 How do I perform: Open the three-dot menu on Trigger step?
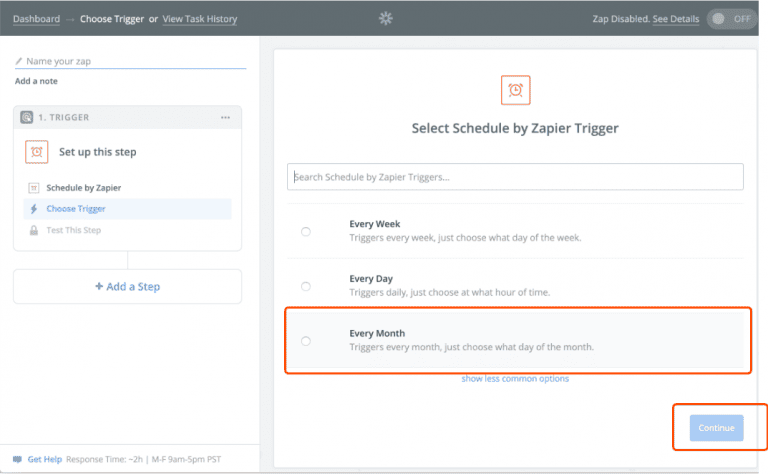tap(226, 117)
